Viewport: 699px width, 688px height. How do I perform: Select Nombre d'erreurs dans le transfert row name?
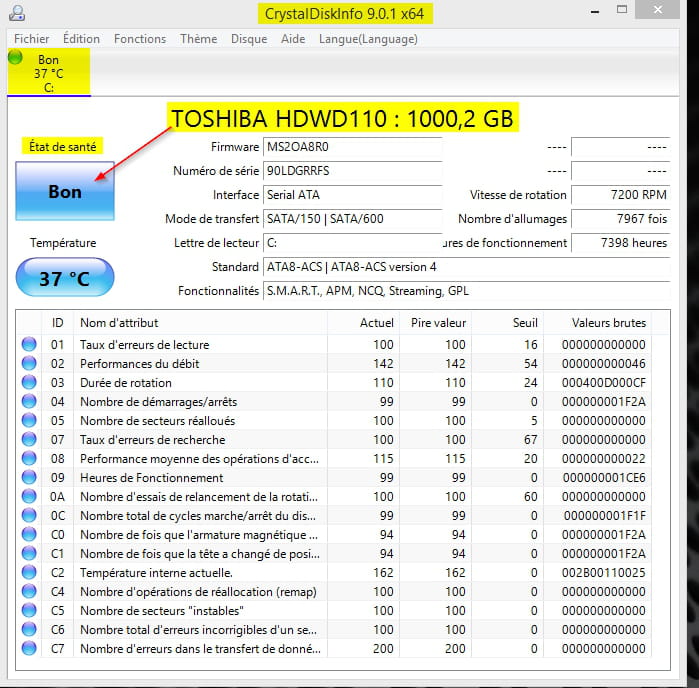tap(200, 648)
